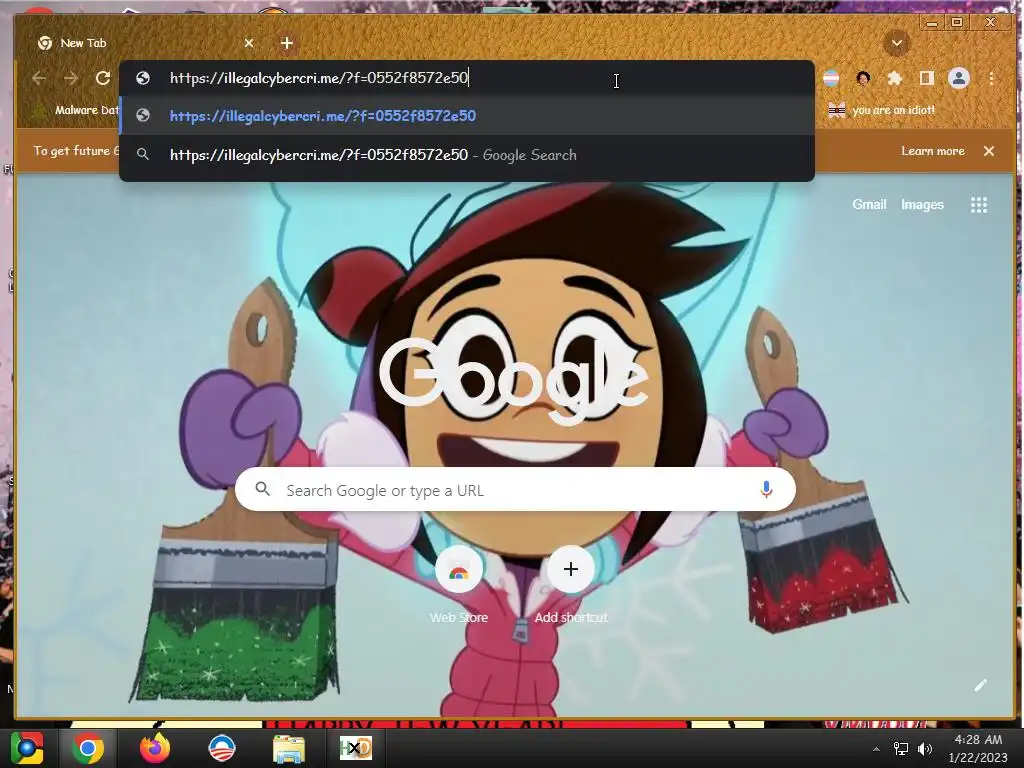Open Gmail link
Viewport: 1024px width, 768px height.
coord(869,204)
